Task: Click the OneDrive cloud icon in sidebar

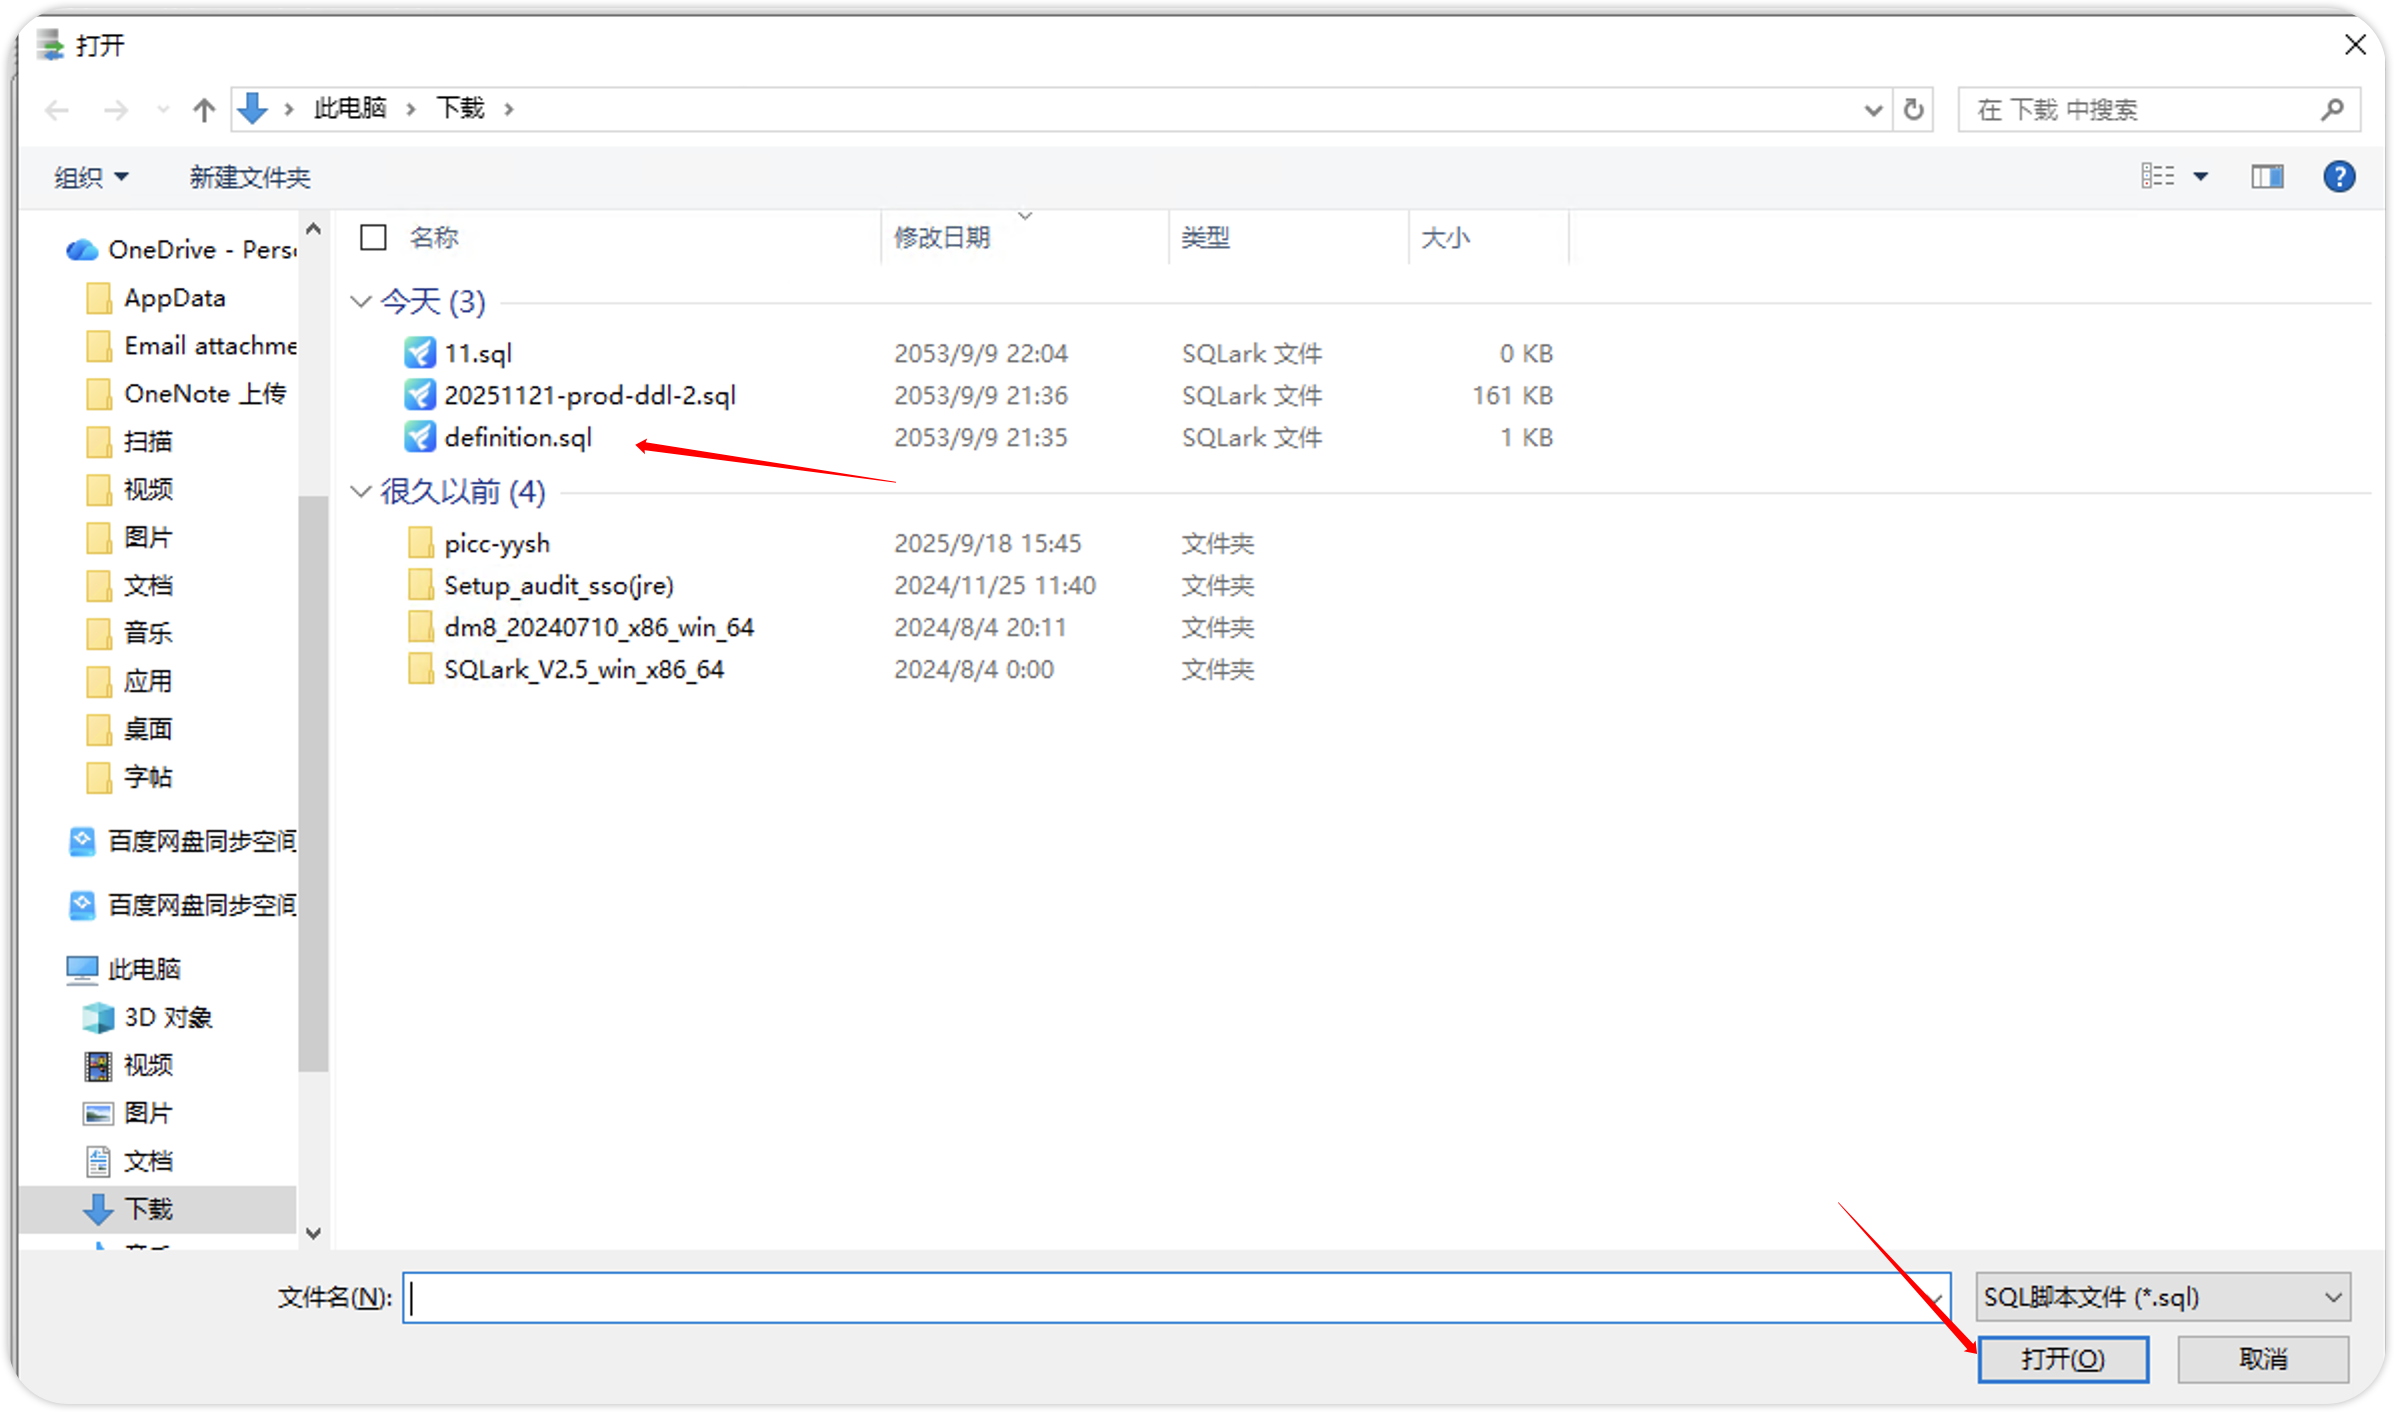Action: pos(82,249)
